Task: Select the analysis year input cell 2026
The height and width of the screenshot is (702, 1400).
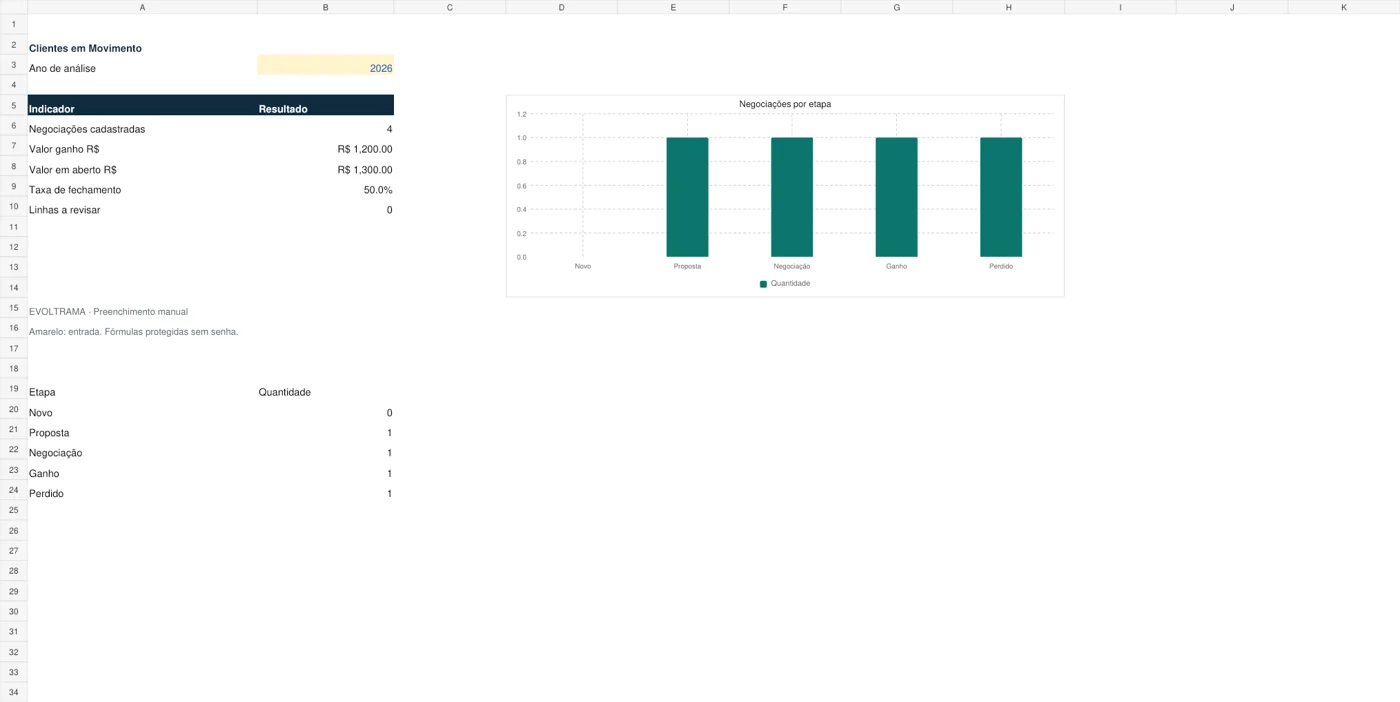Action: point(325,65)
